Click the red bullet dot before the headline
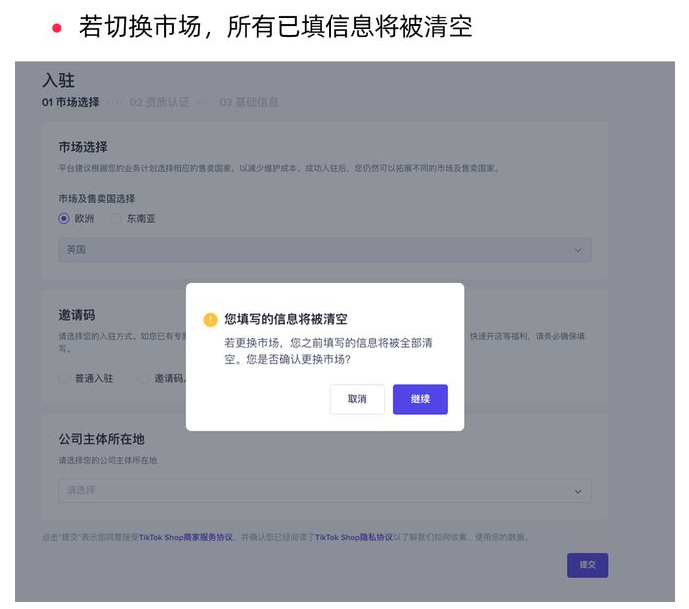This screenshot has height=609, width=689. (x=56, y=28)
